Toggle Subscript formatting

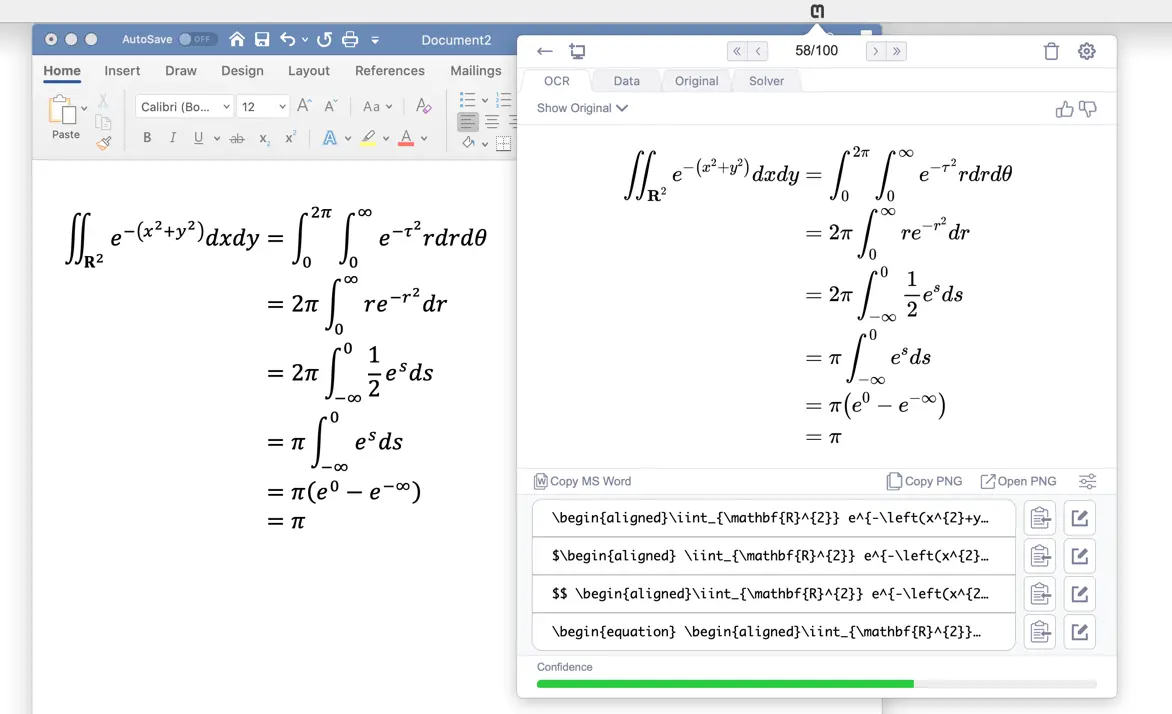click(x=264, y=139)
